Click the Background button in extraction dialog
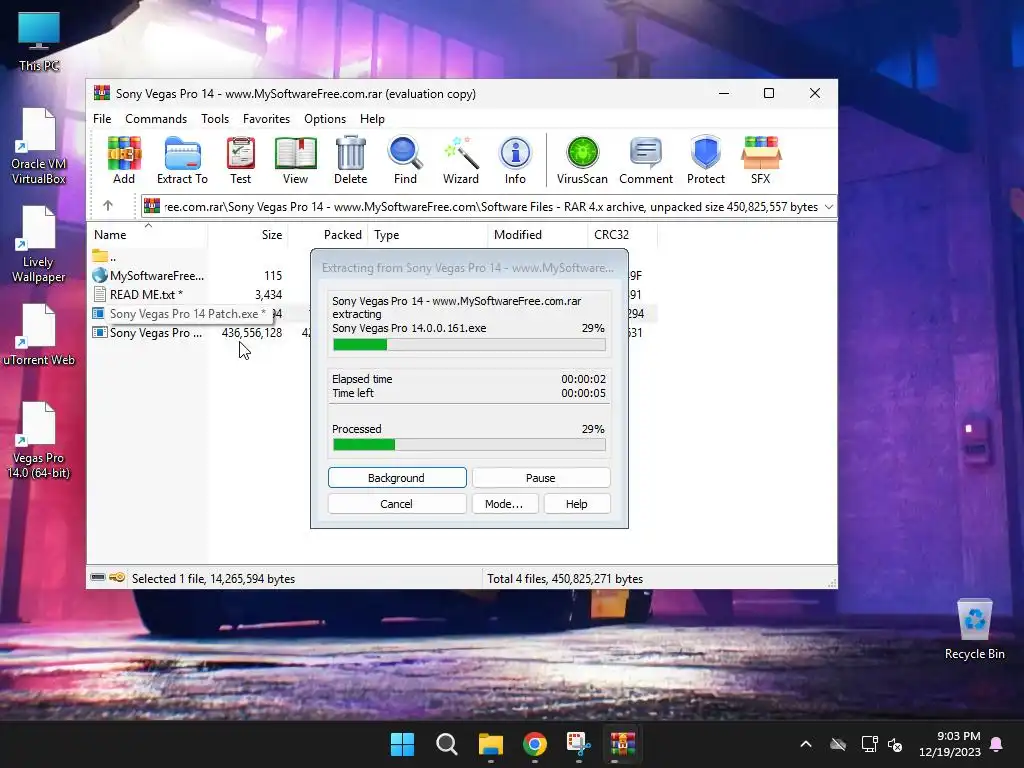The image size is (1024, 768). pyautogui.click(x=397, y=477)
